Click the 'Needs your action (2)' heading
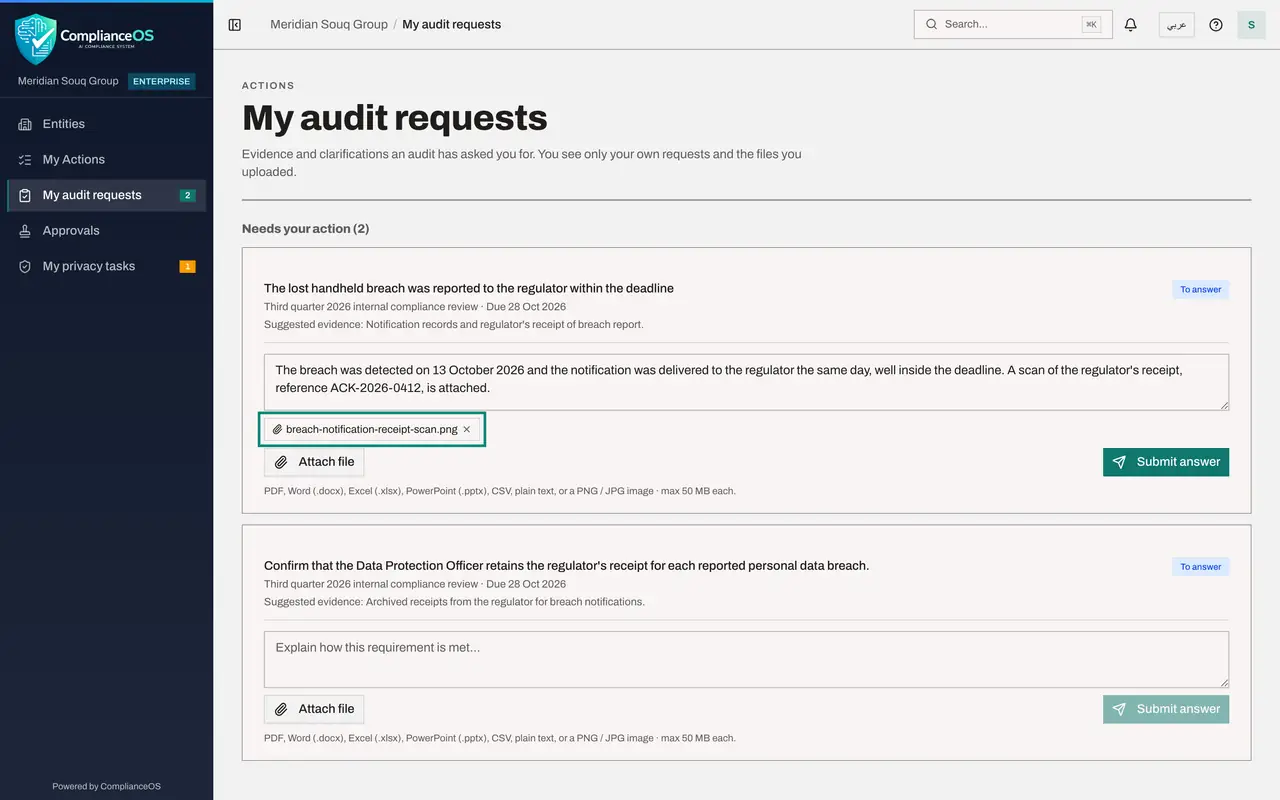 tap(305, 228)
